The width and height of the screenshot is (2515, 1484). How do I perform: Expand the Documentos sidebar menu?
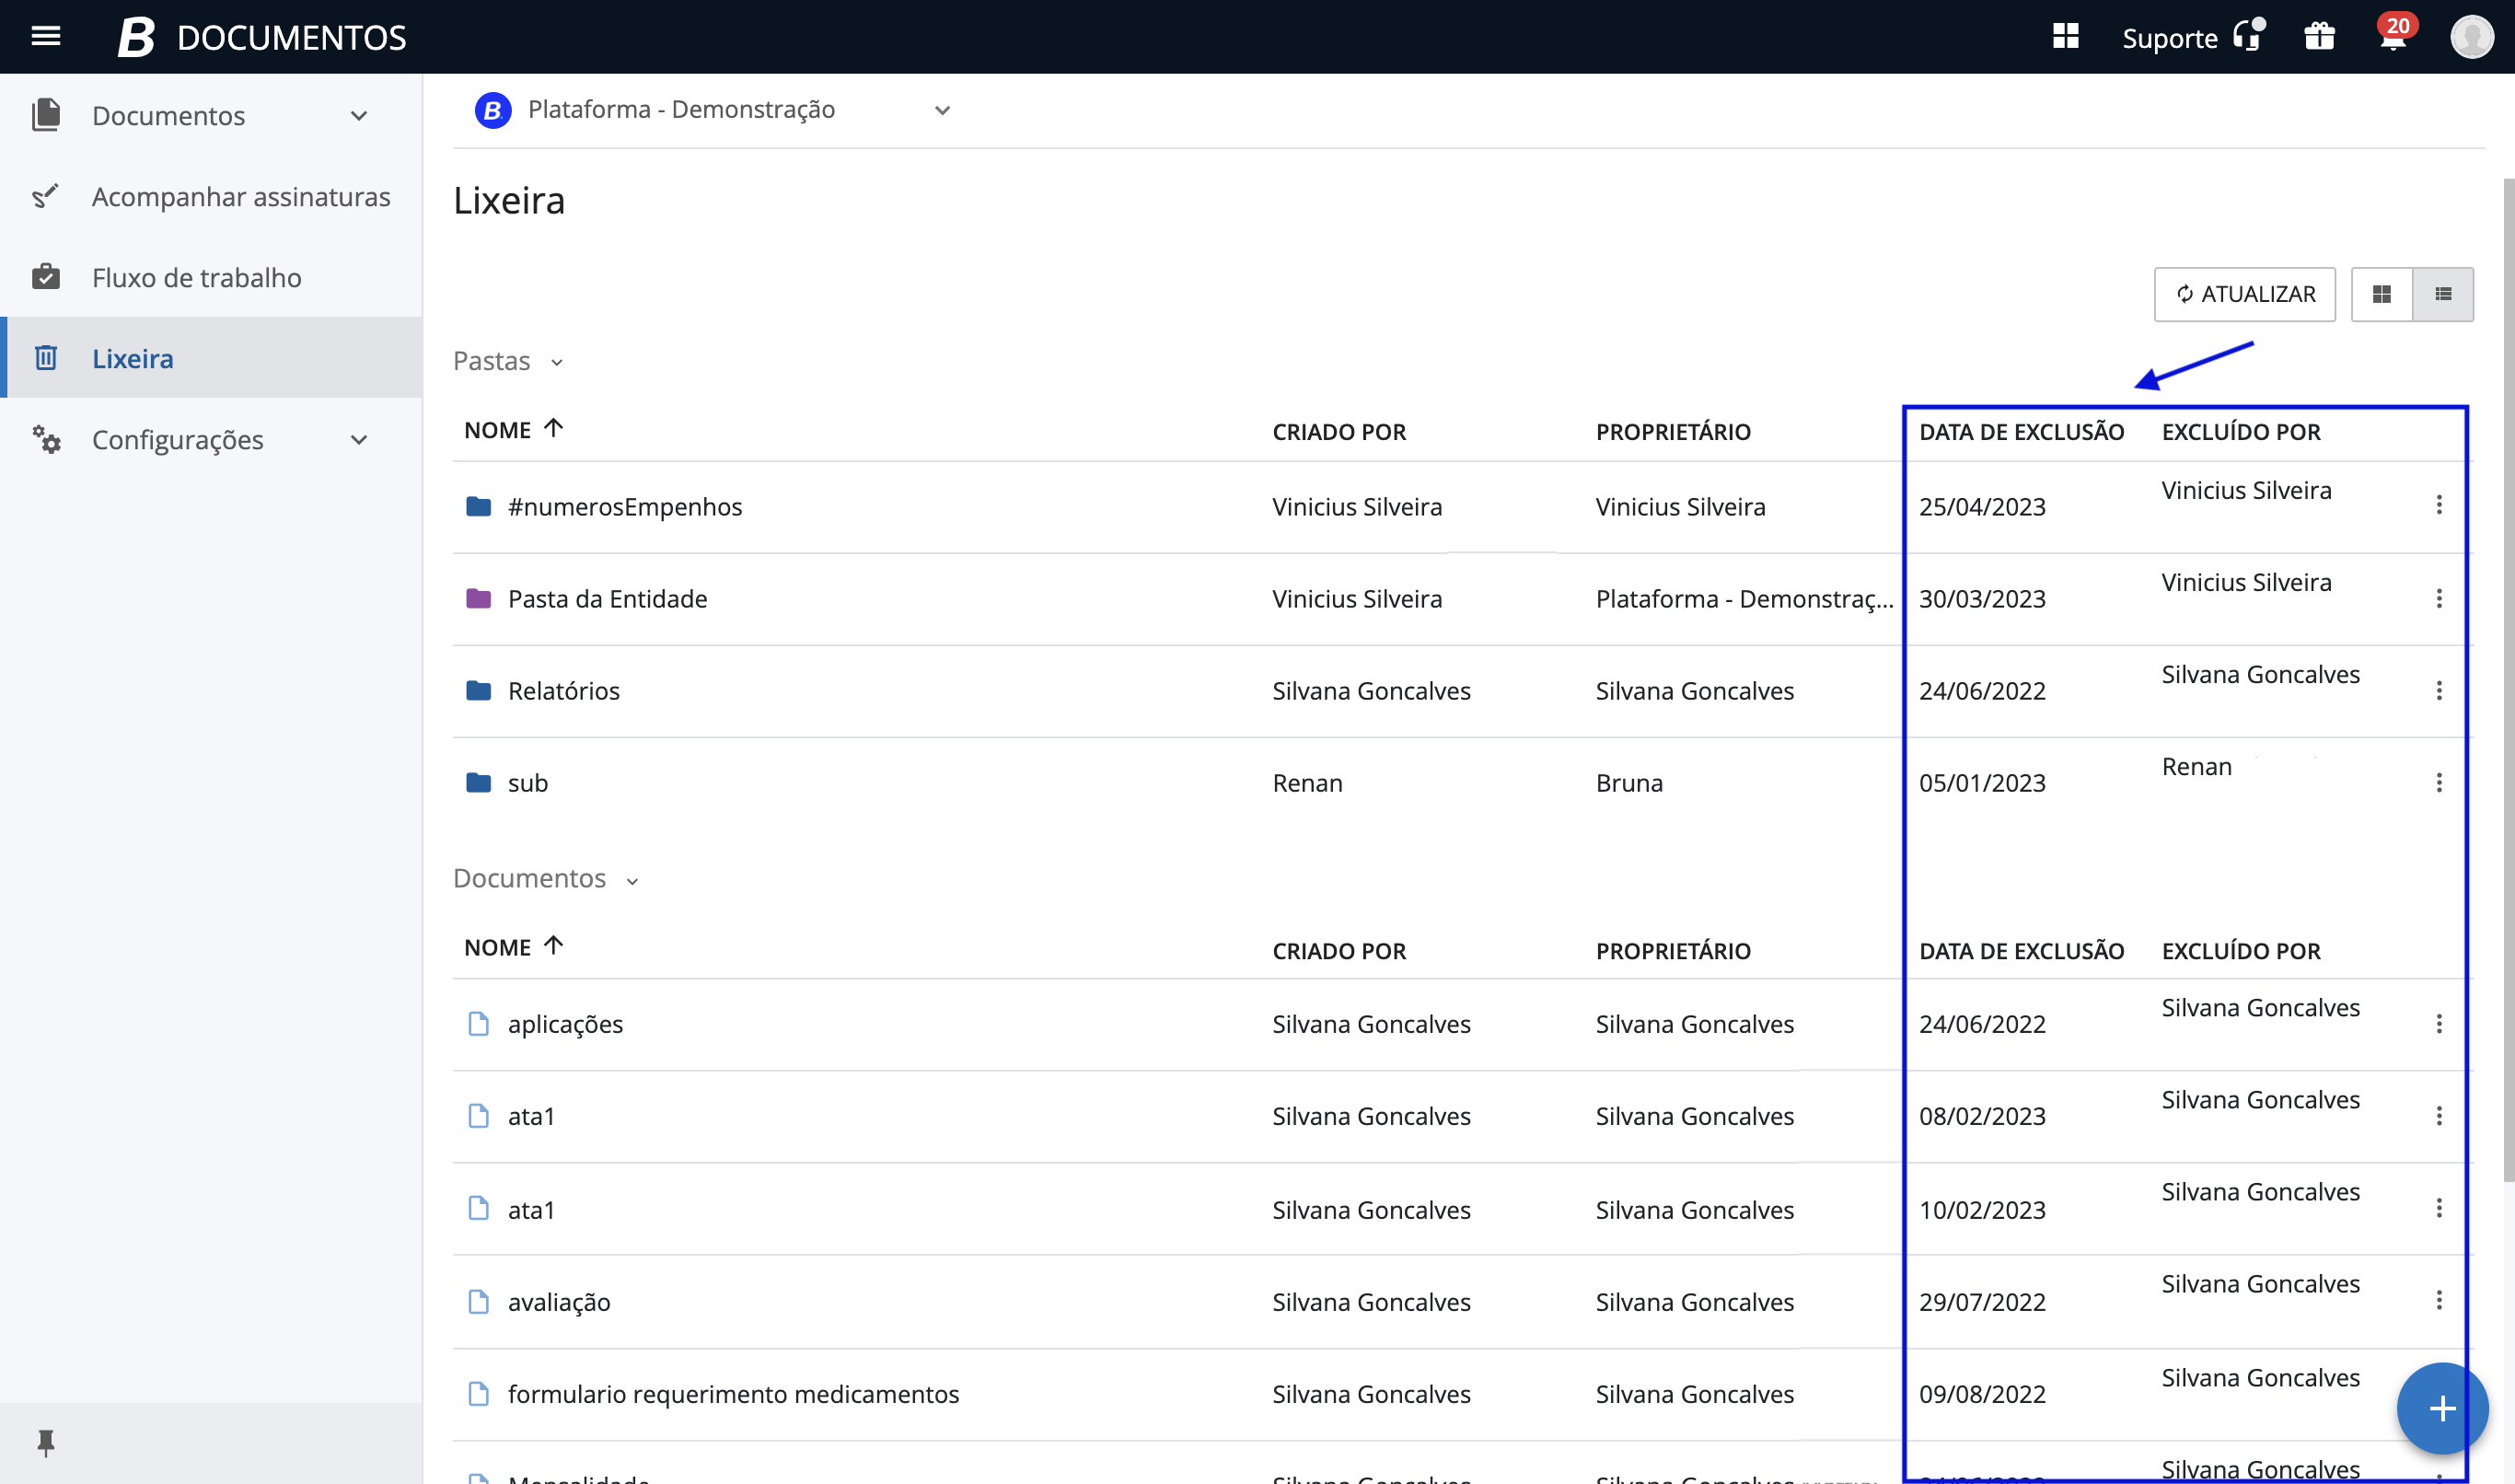pos(359,116)
